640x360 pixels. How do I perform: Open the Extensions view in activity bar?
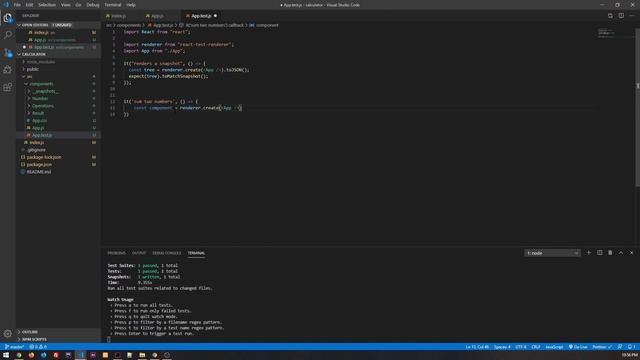pyautogui.click(x=8, y=87)
